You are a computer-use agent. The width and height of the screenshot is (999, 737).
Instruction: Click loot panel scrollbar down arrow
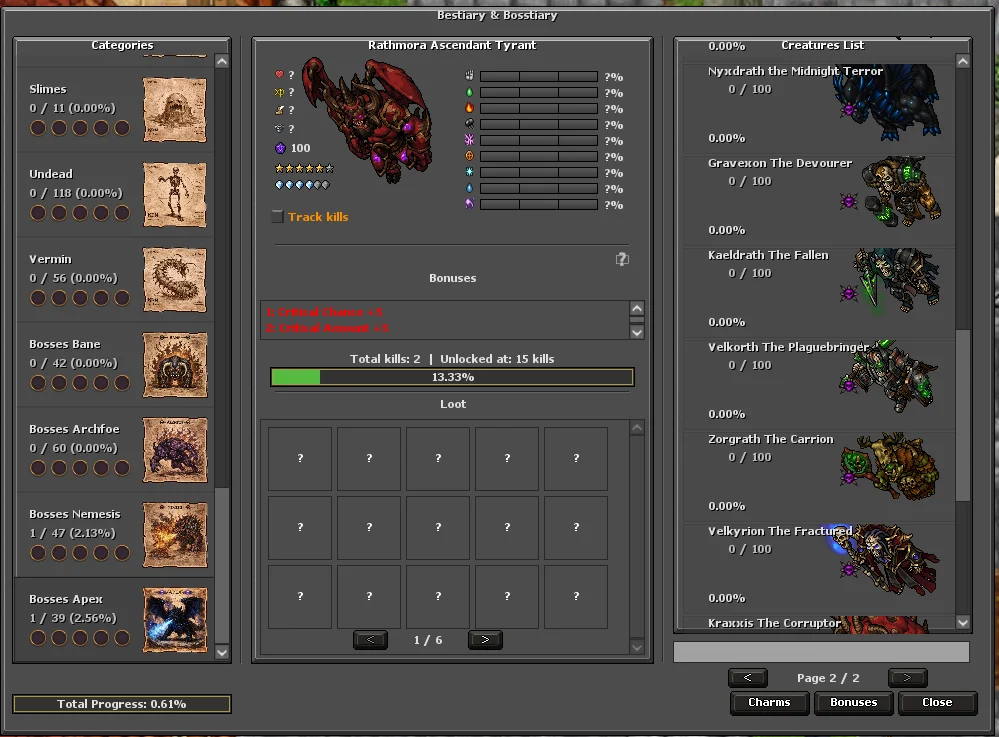click(636, 648)
